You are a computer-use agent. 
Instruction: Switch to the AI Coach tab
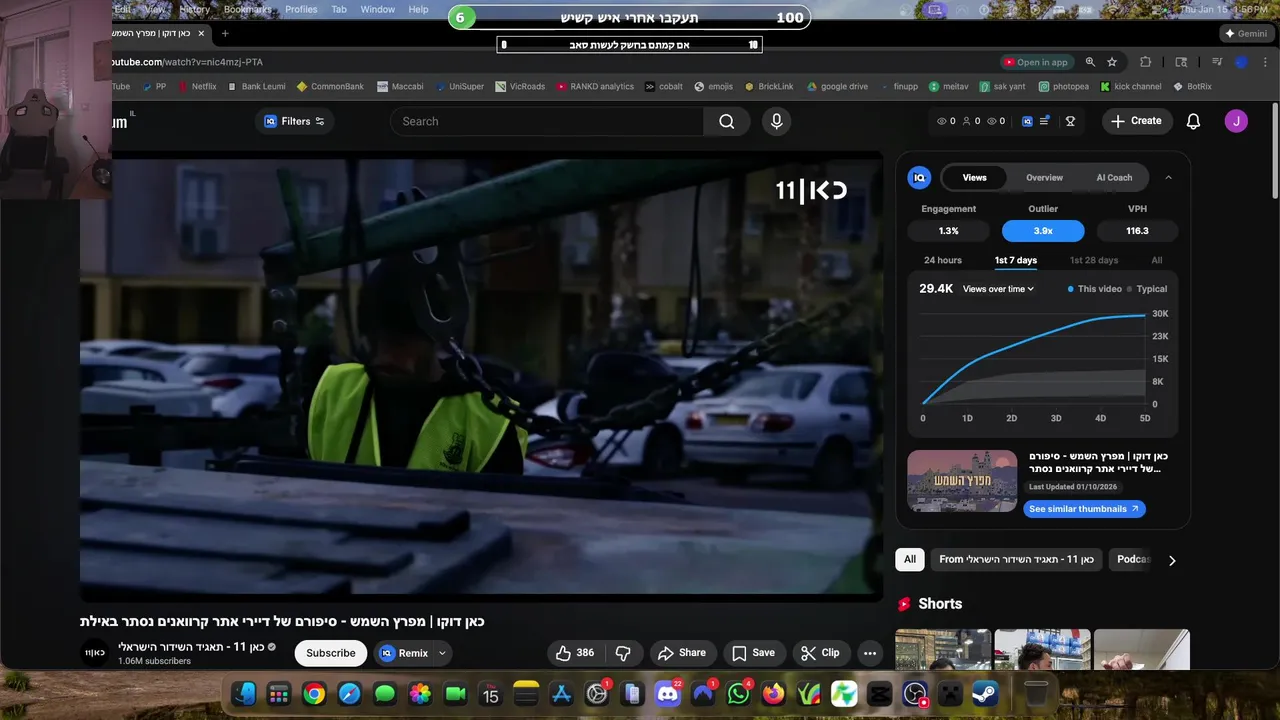point(1114,177)
